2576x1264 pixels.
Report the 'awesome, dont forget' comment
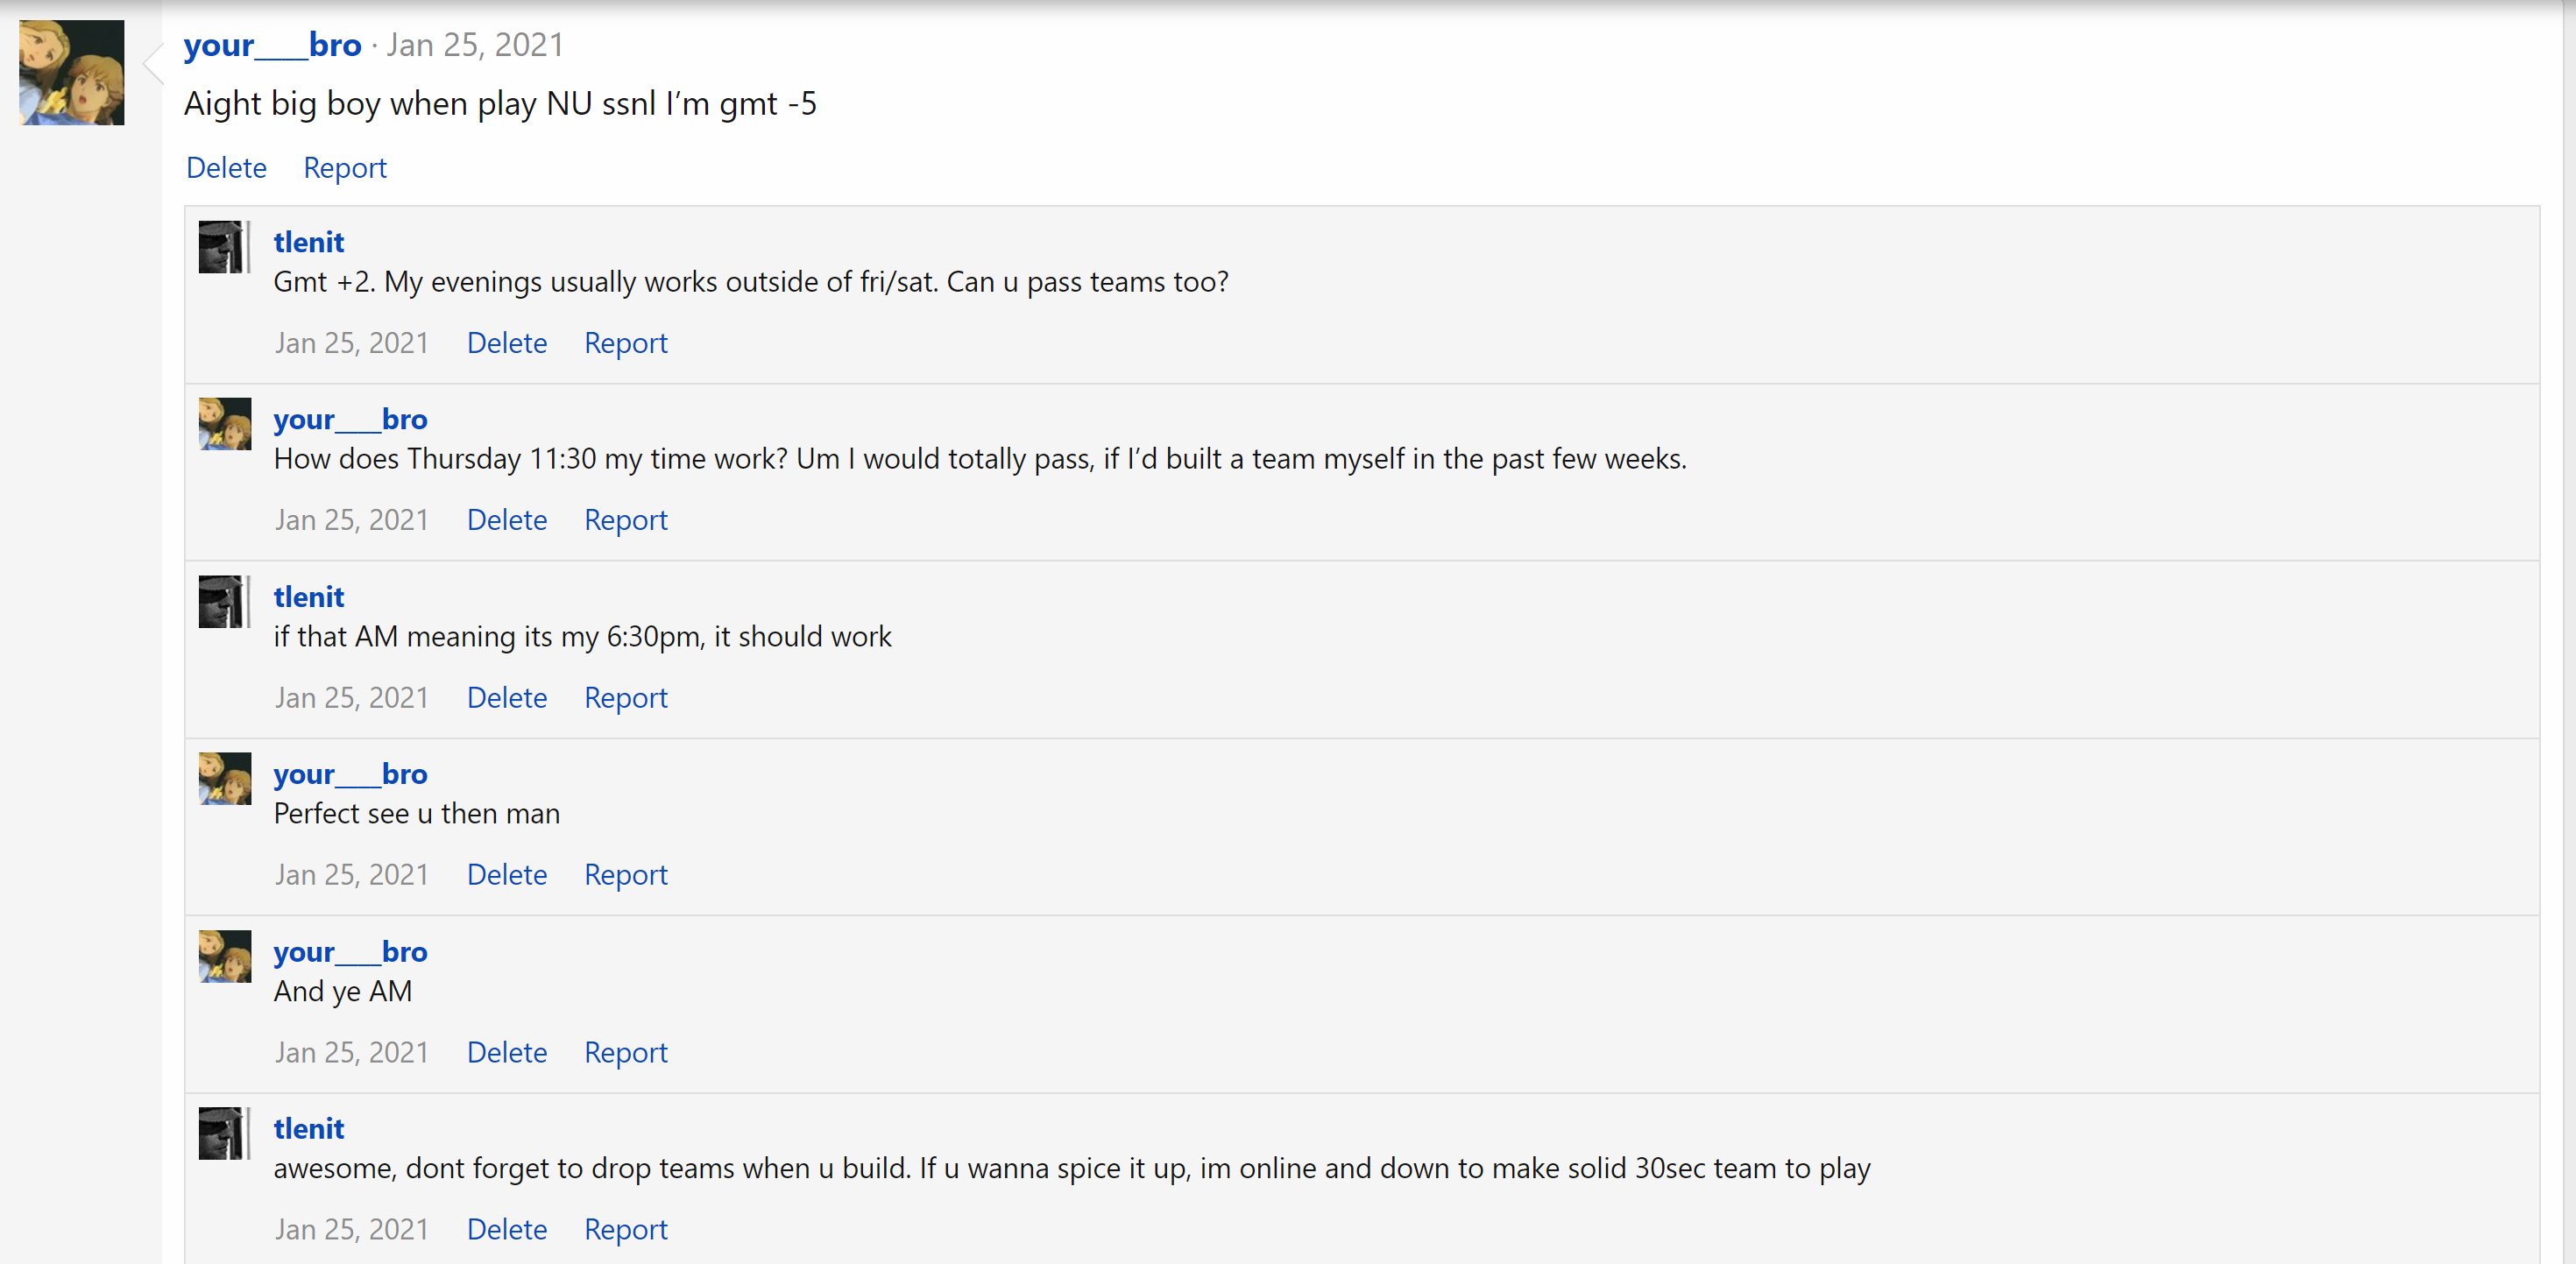click(x=625, y=1229)
